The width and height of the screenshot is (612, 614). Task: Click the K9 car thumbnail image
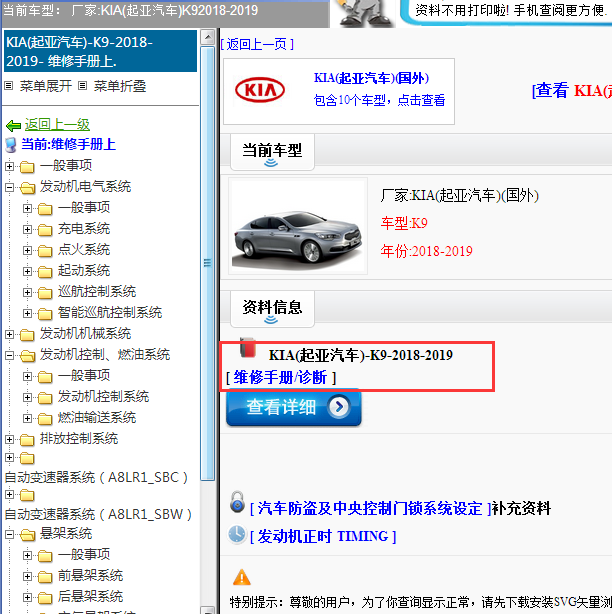[x=298, y=226]
